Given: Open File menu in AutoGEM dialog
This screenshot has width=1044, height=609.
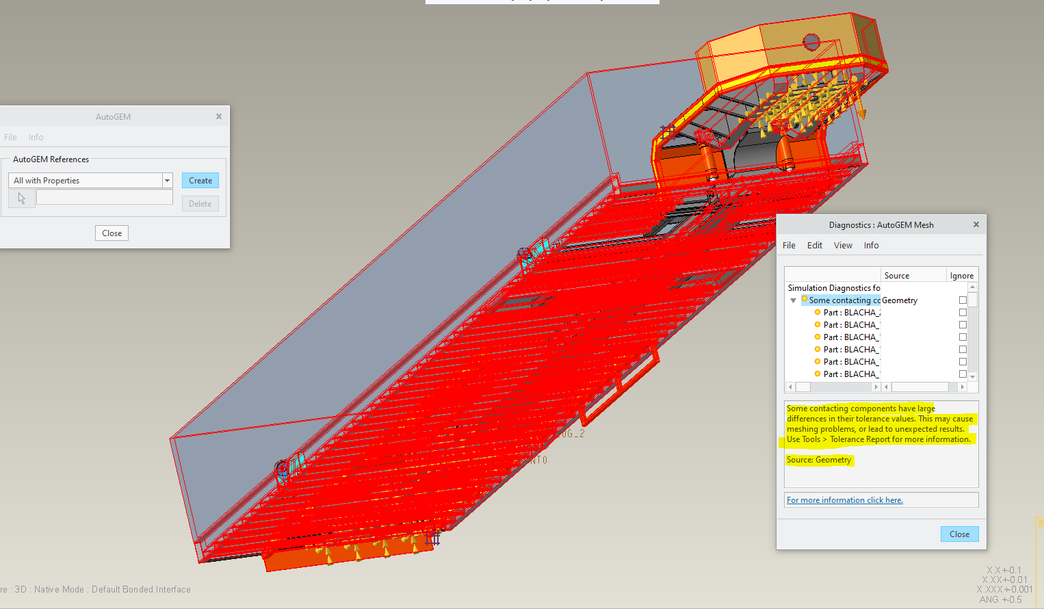Looking at the screenshot, I should click(11, 137).
